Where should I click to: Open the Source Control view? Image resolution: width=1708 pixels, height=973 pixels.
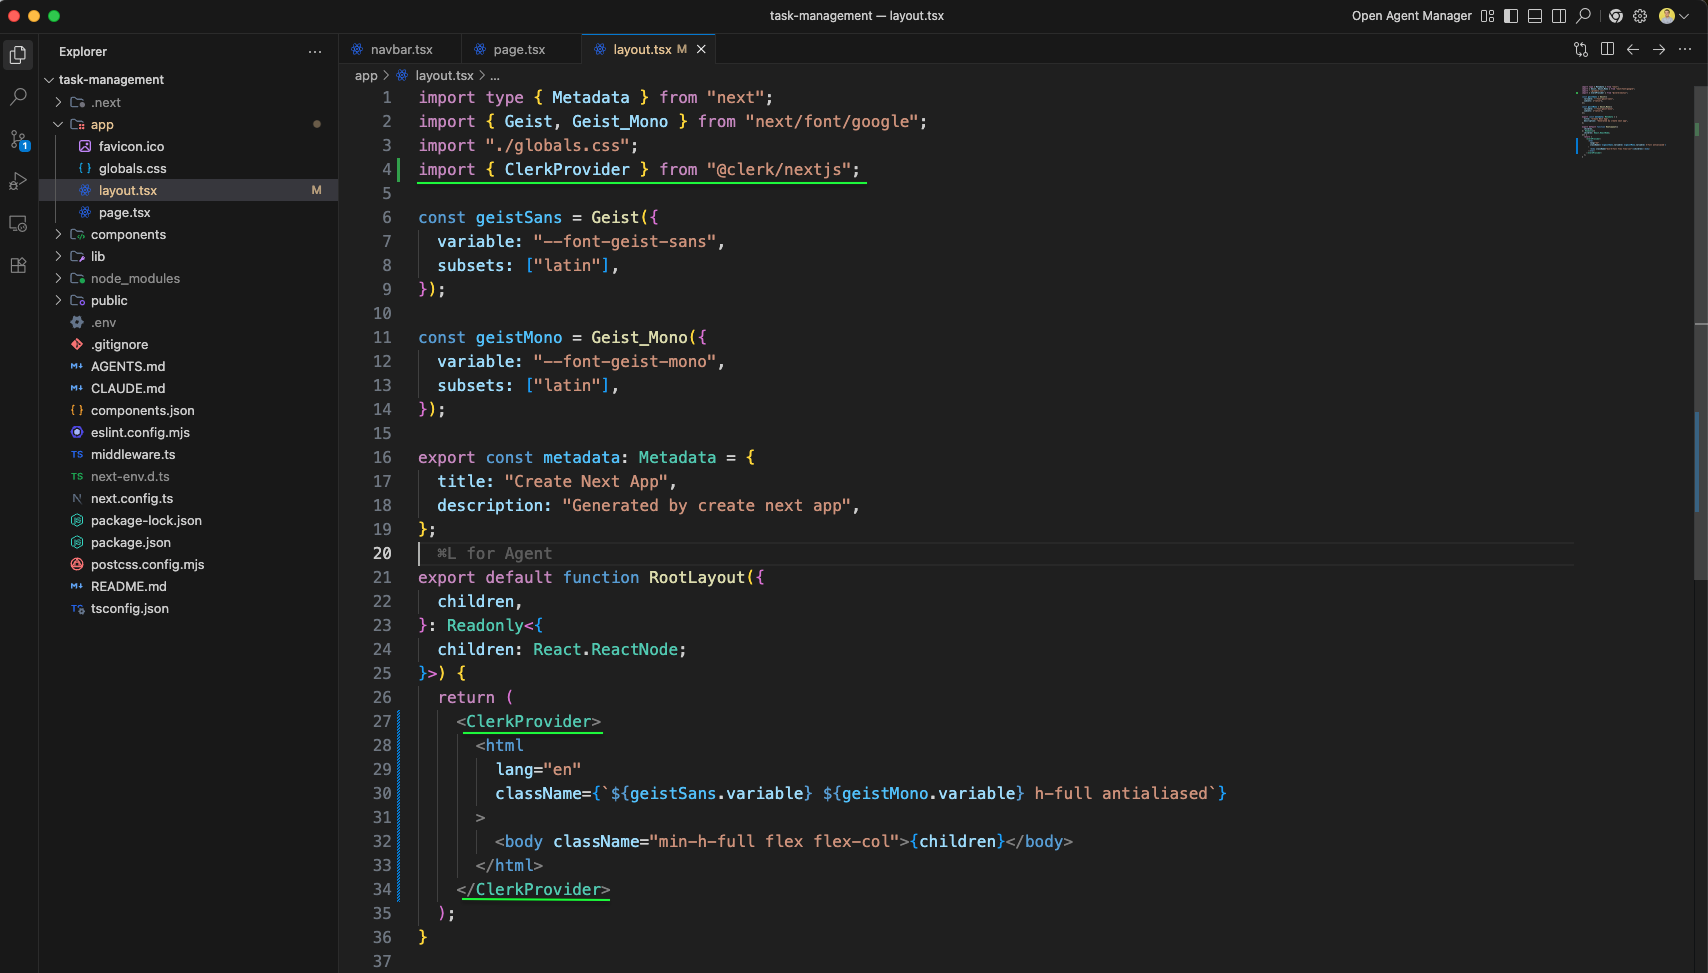click(x=18, y=139)
